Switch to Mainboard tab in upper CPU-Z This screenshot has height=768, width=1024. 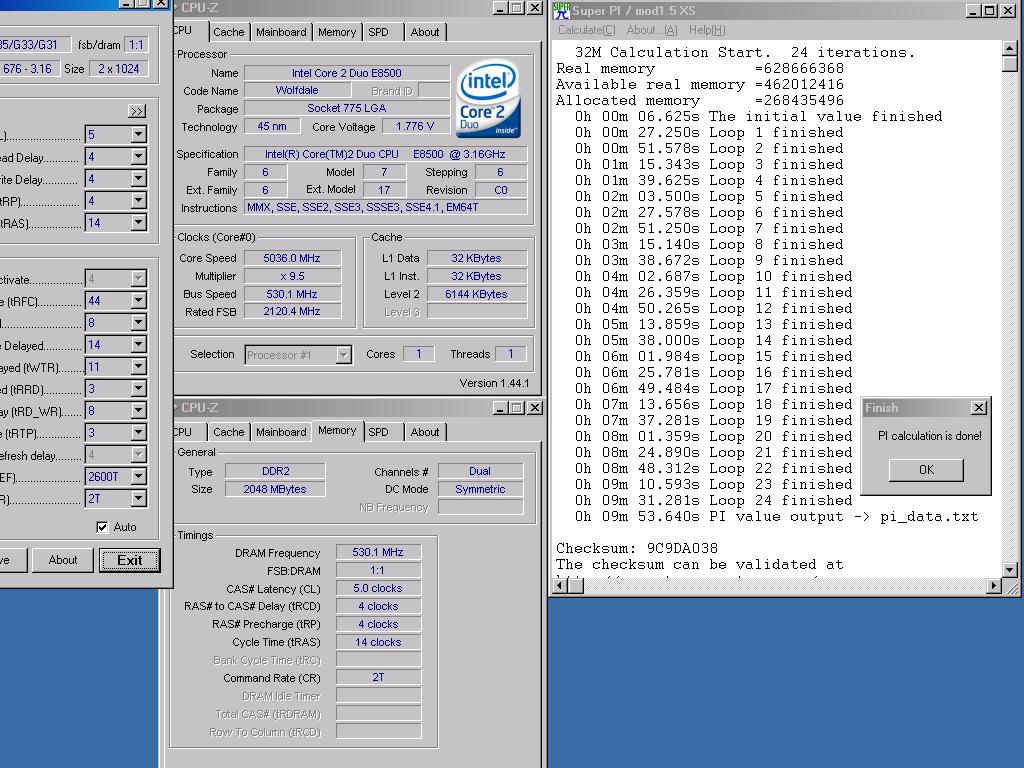coord(281,32)
